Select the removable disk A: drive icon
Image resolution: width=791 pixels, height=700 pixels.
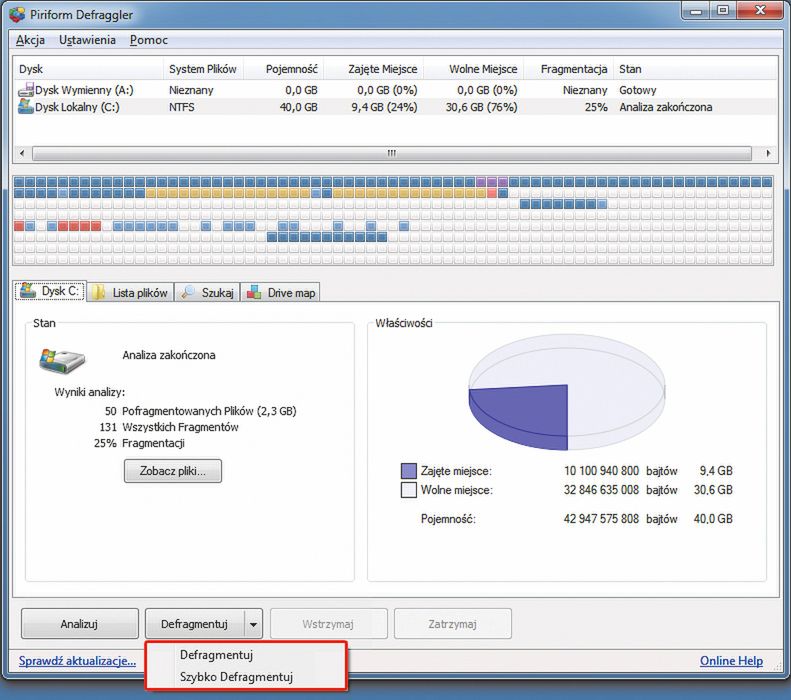coord(25,90)
